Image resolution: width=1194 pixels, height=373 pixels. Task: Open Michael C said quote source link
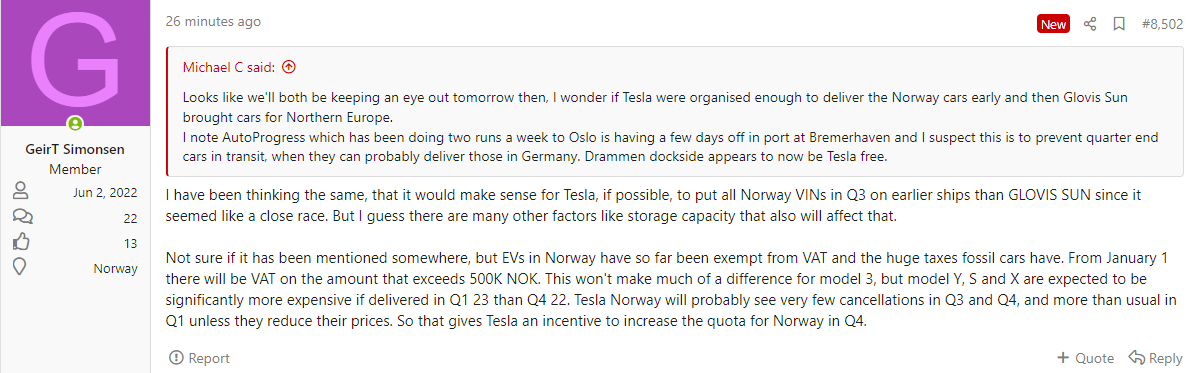[x=228, y=67]
